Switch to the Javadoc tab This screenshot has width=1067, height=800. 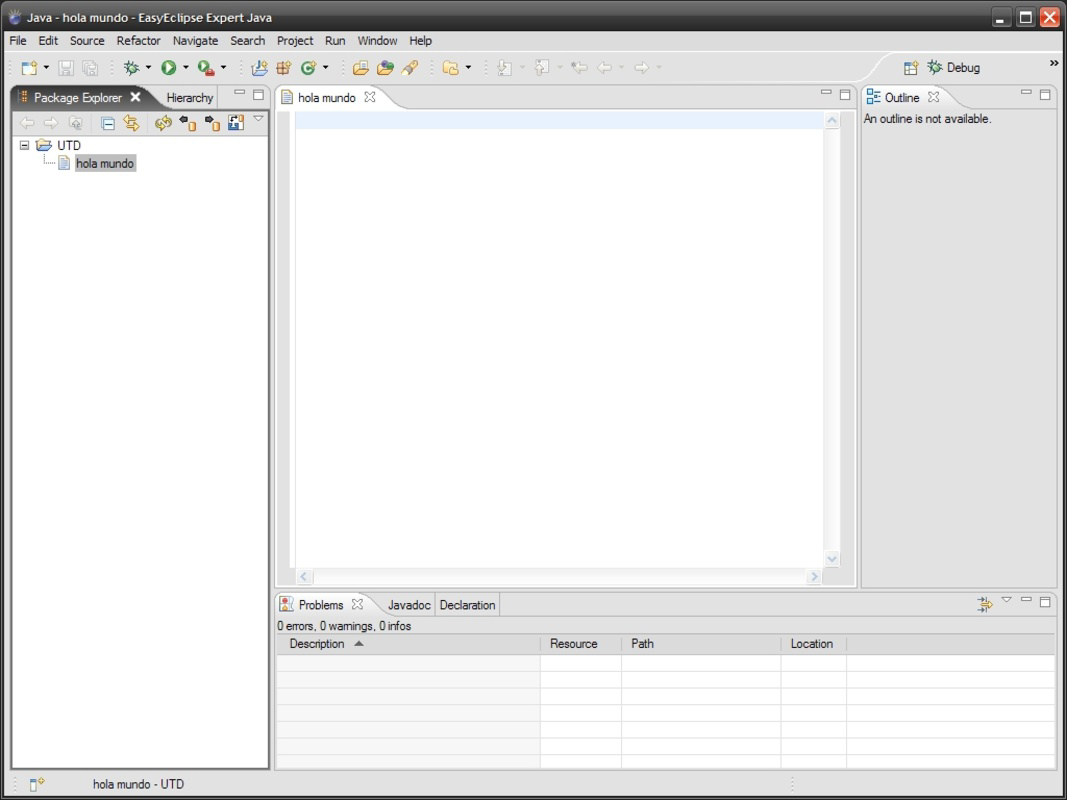pyautogui.click(x=409, y=604)
